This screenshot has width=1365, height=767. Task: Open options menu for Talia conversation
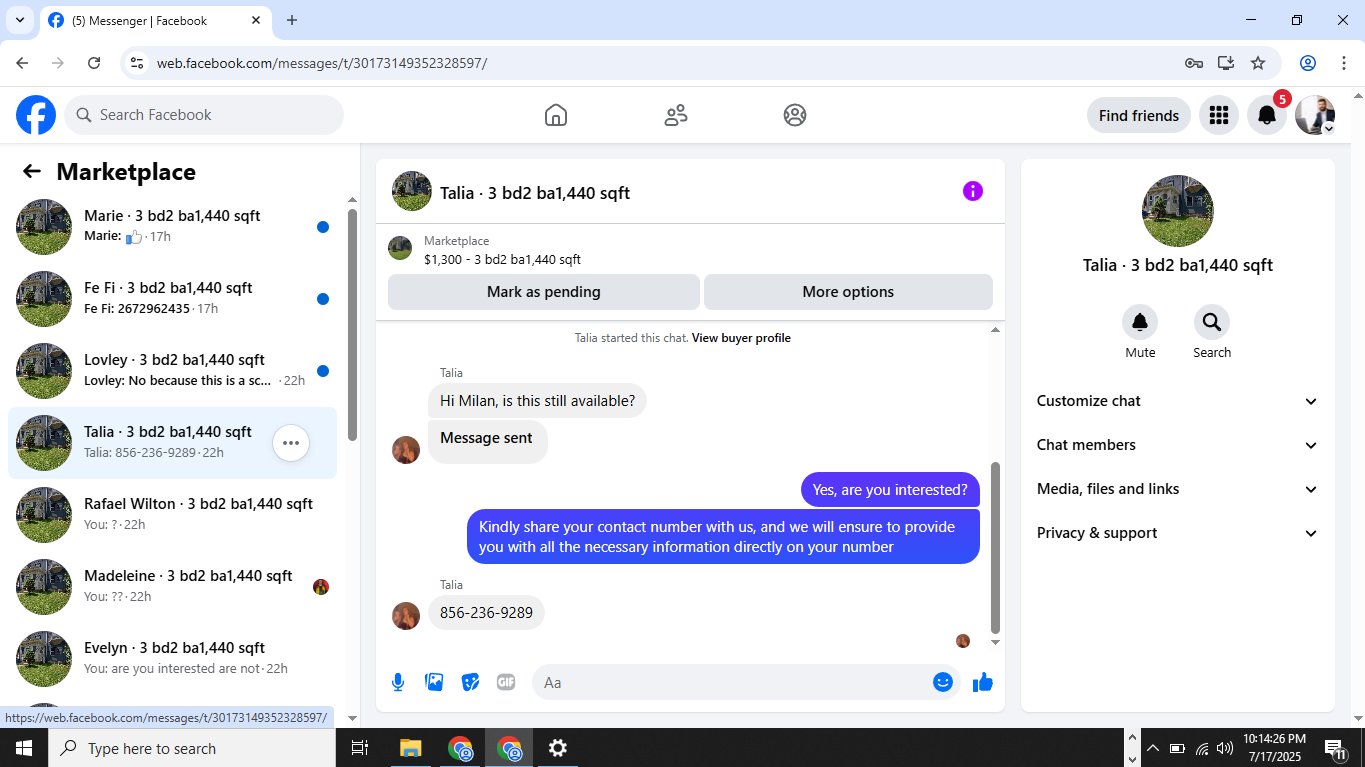click(x=291, y=443)
